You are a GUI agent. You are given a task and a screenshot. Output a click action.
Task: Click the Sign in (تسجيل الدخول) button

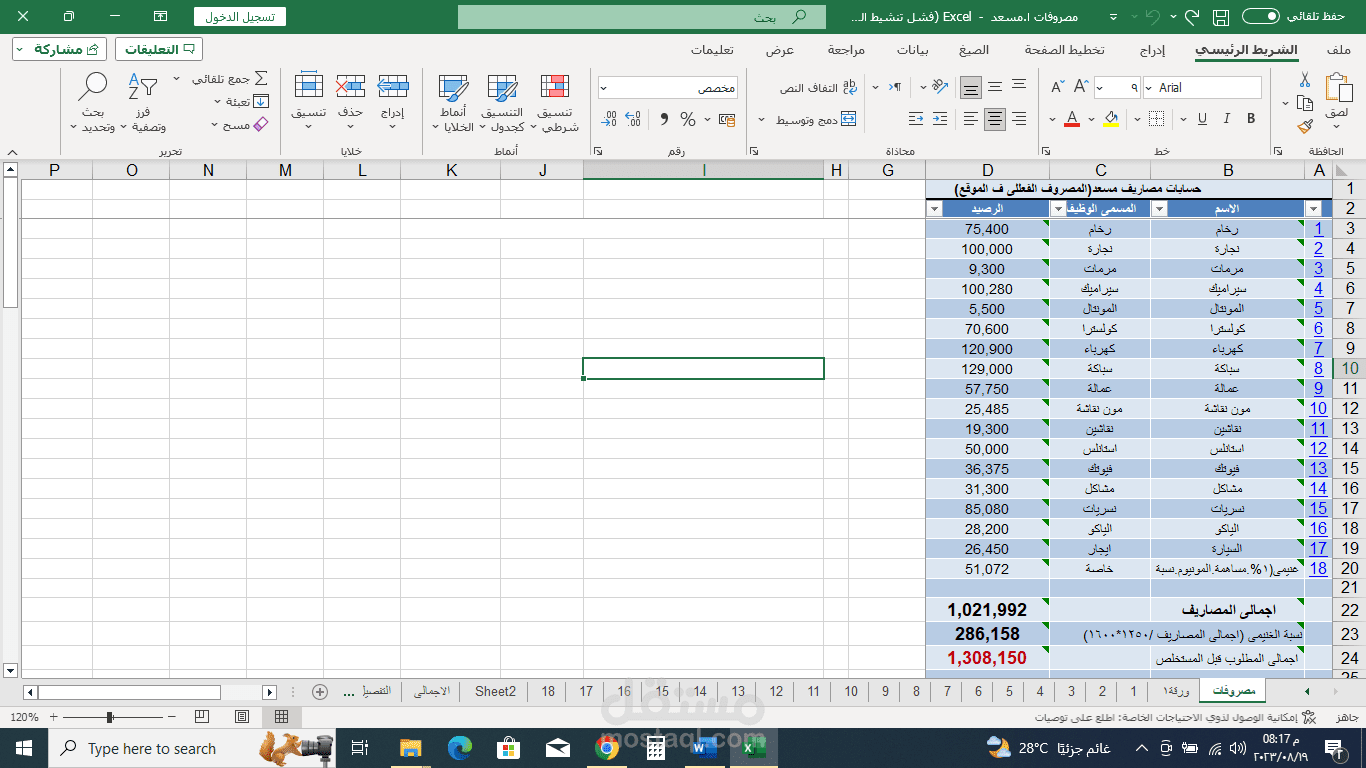tap(240, 17)
